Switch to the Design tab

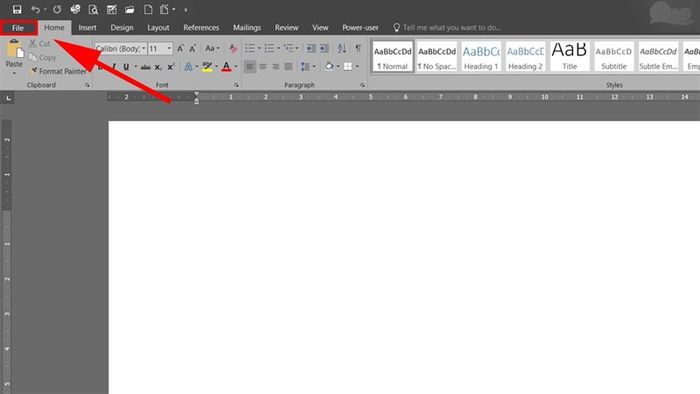(x=122, y=28)
